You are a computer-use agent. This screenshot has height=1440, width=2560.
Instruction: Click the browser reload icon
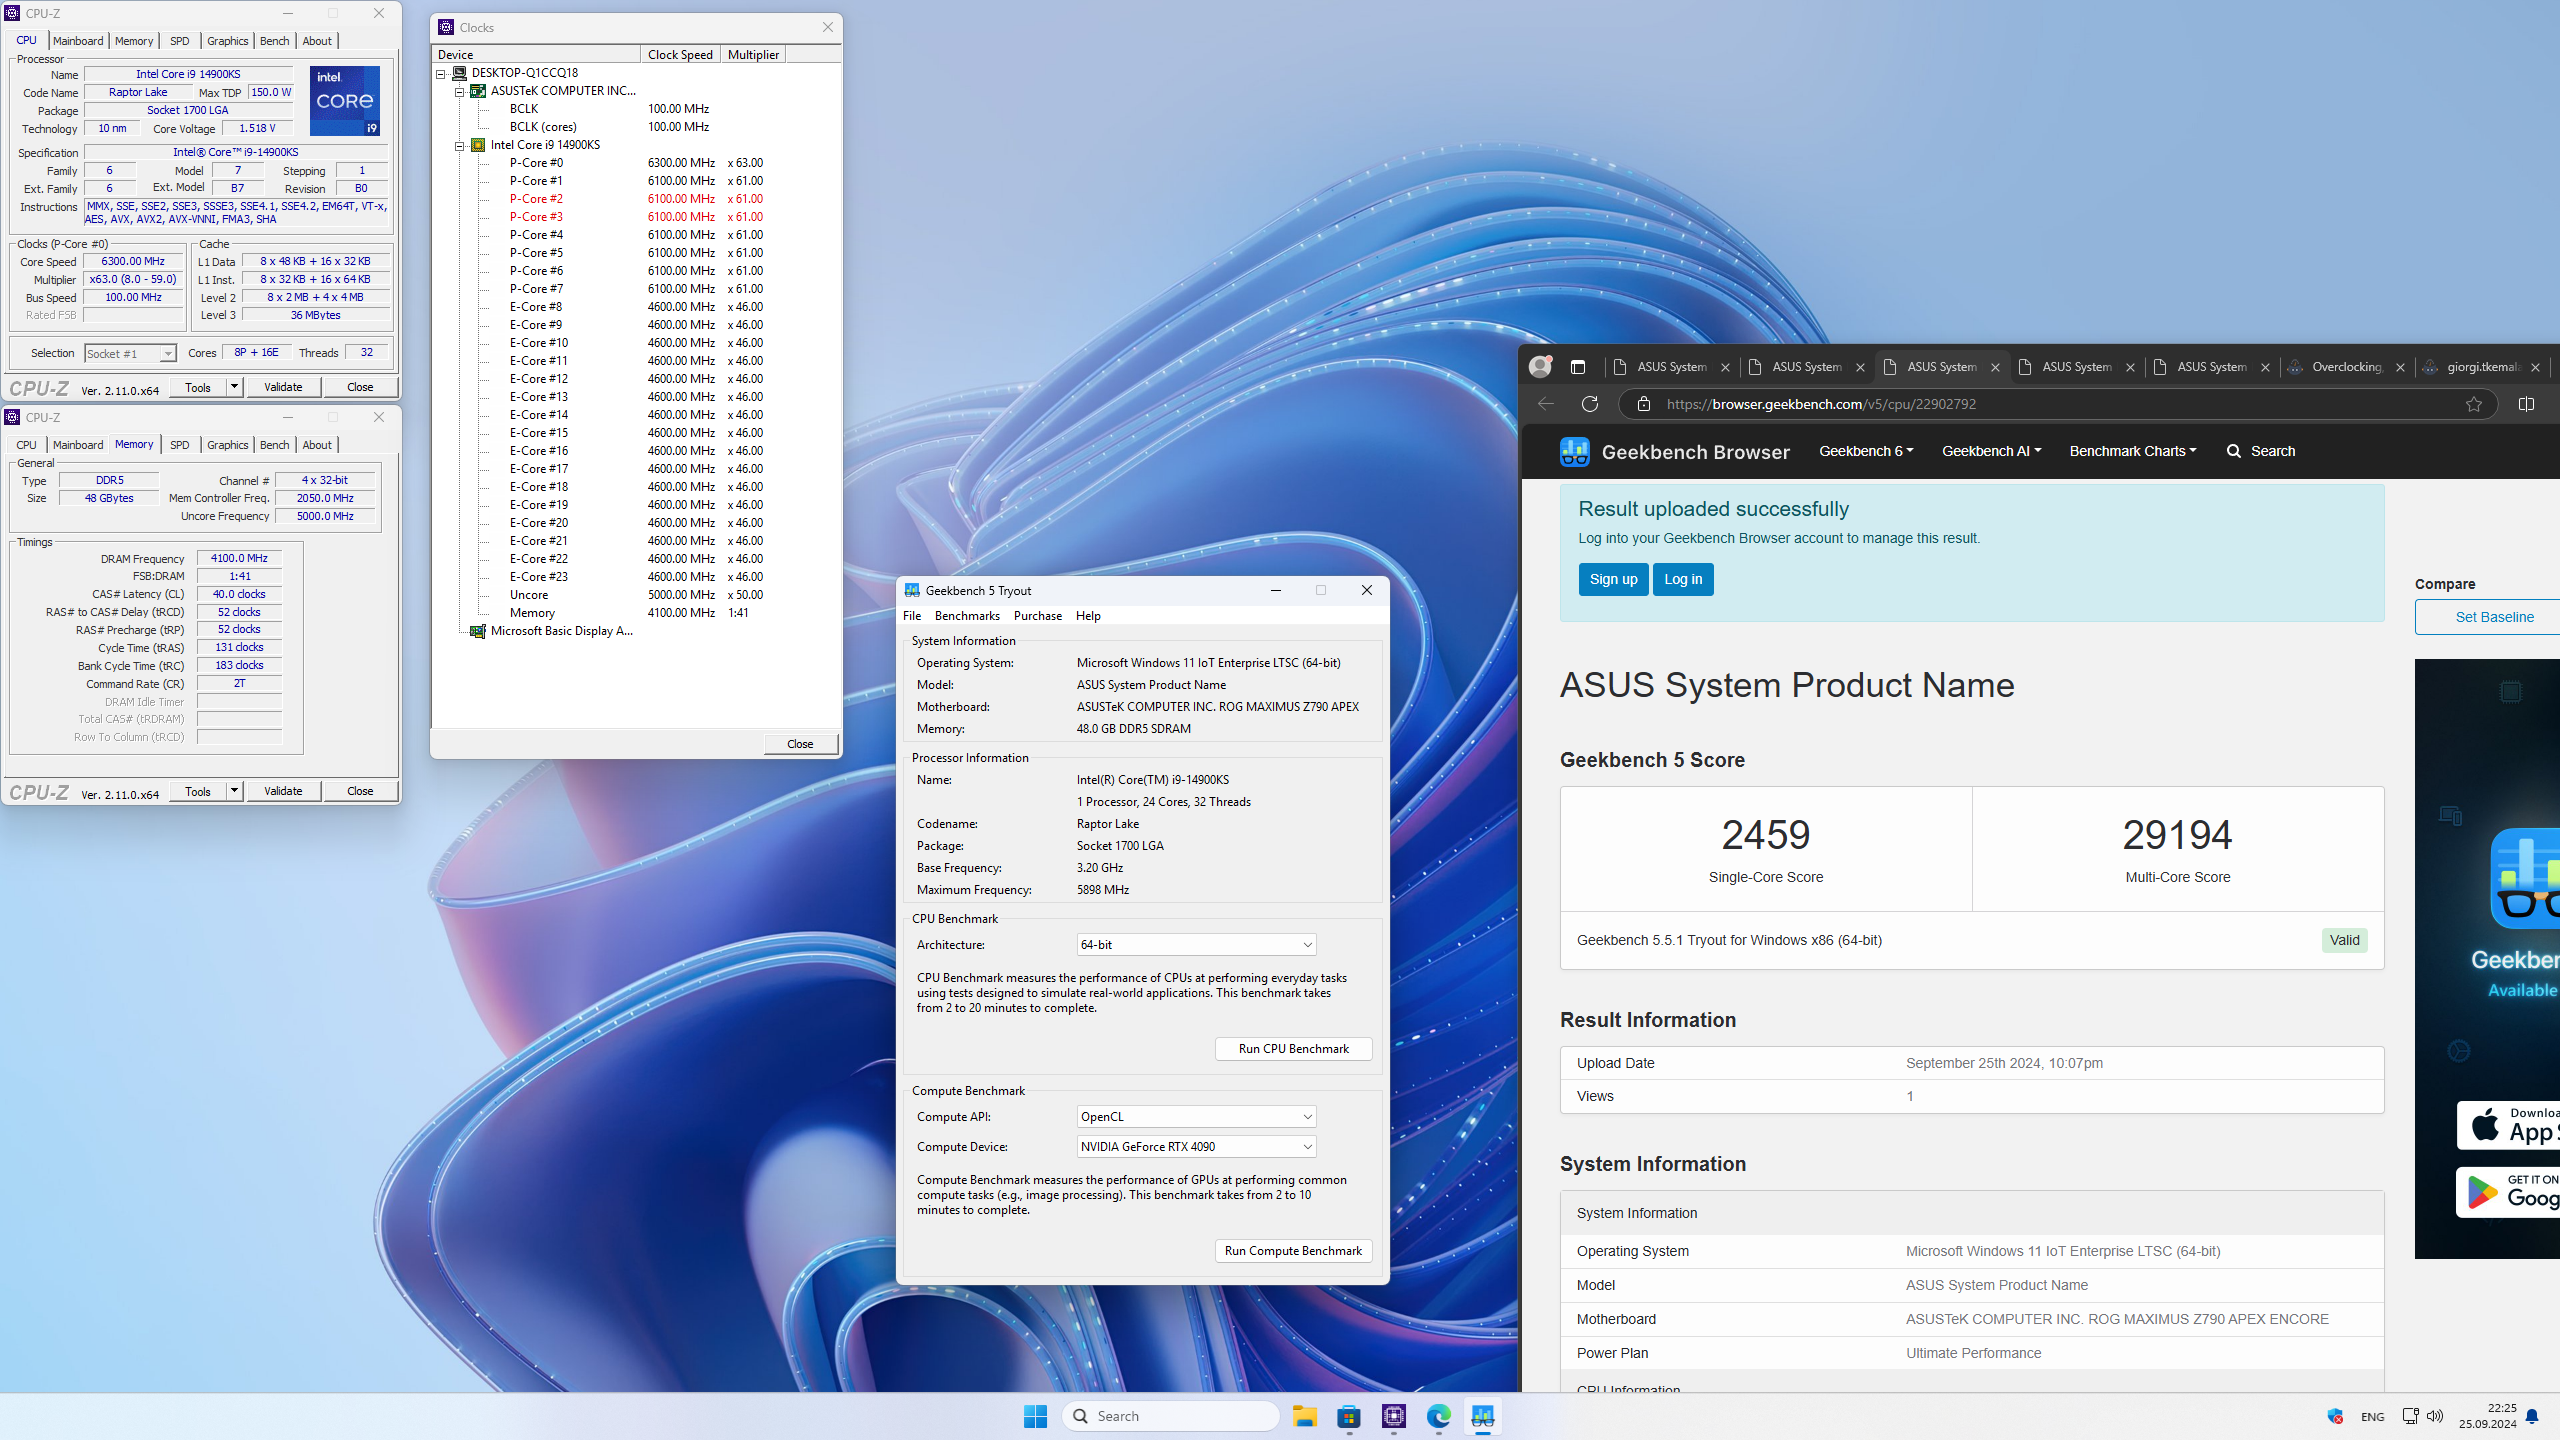tap(1590, 404)
